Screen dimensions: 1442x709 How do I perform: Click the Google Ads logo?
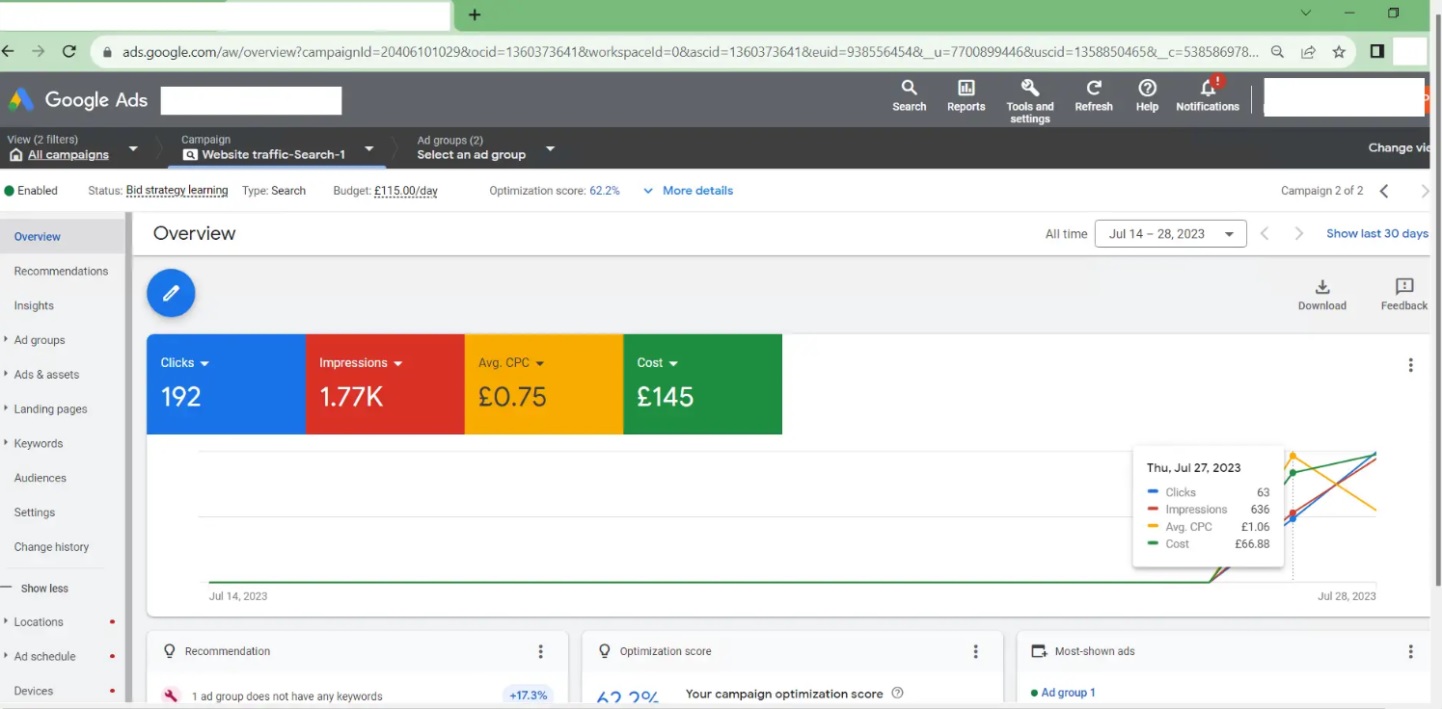(78, 100)
